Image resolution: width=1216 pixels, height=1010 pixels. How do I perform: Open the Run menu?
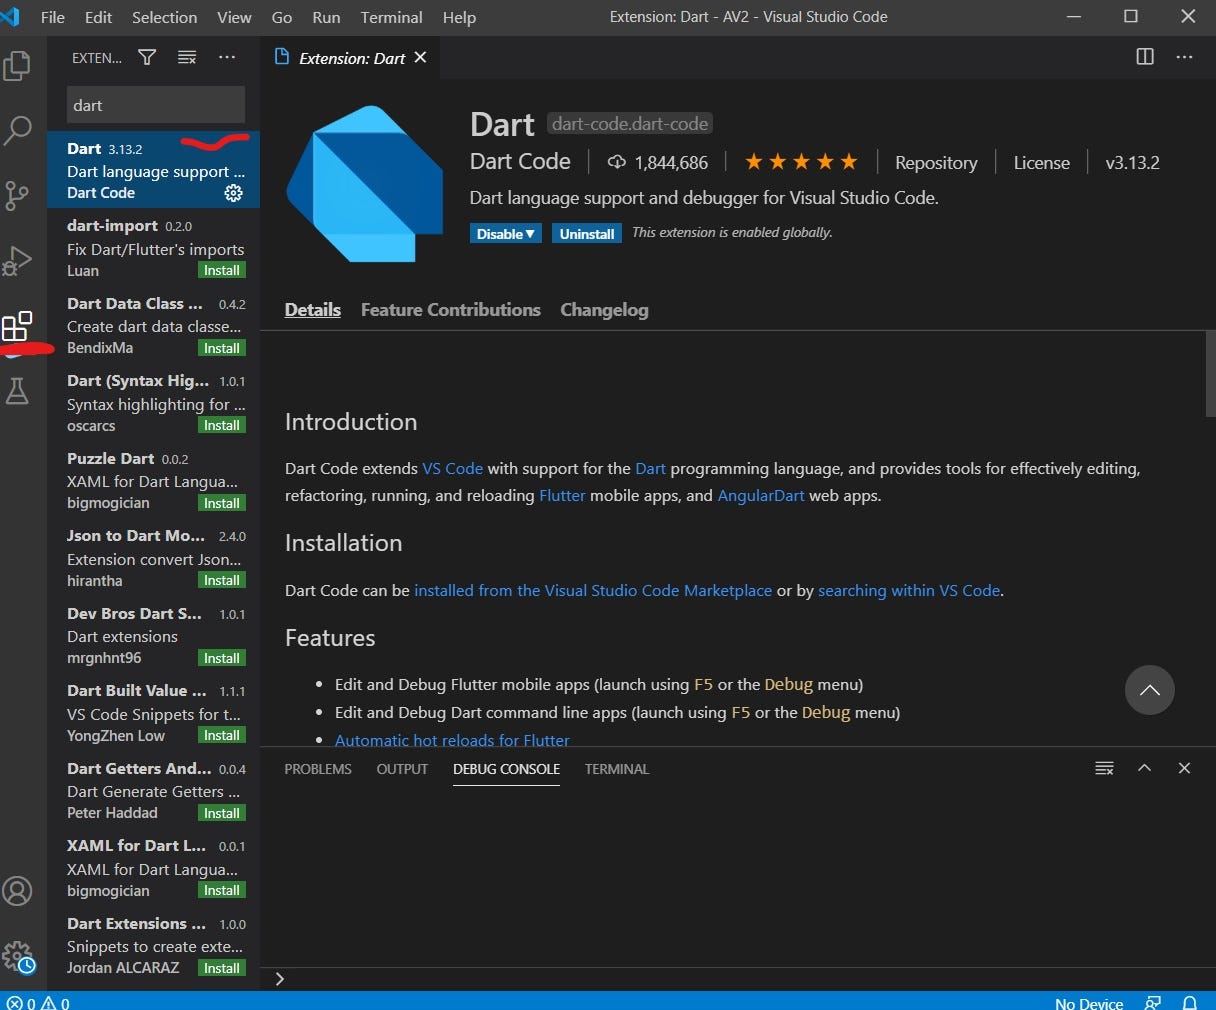pos(326,17)
